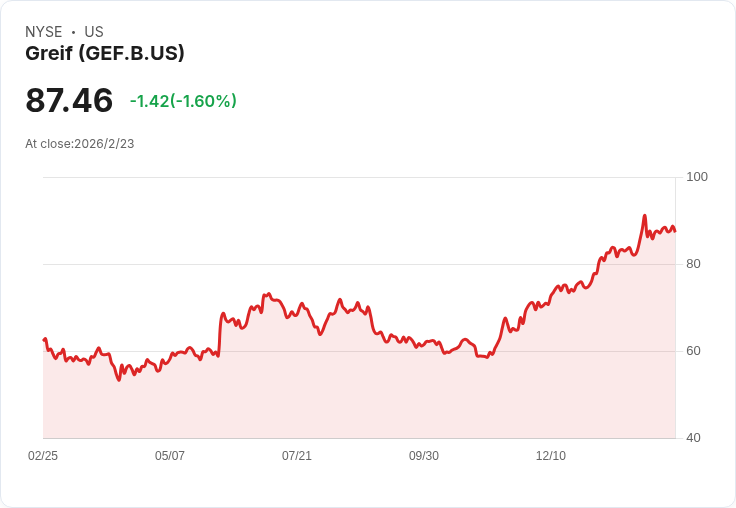Image resolution: width=736 pixels, height=508 pixels.
Task: Click the rightmost end of the price line
Action: (x=675, y=231)
